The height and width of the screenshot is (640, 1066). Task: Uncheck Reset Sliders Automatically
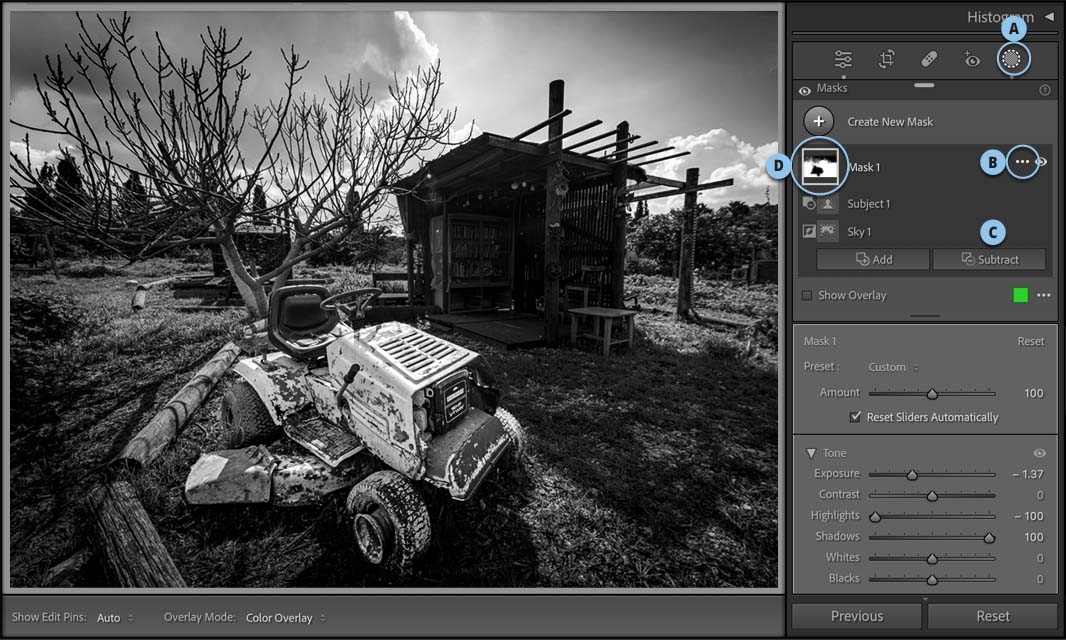tap(855, 417)
